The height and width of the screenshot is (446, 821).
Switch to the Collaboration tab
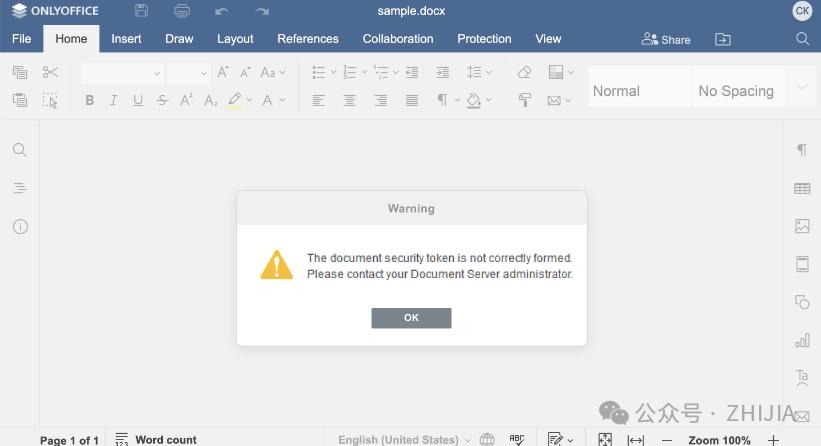[398, 39]
